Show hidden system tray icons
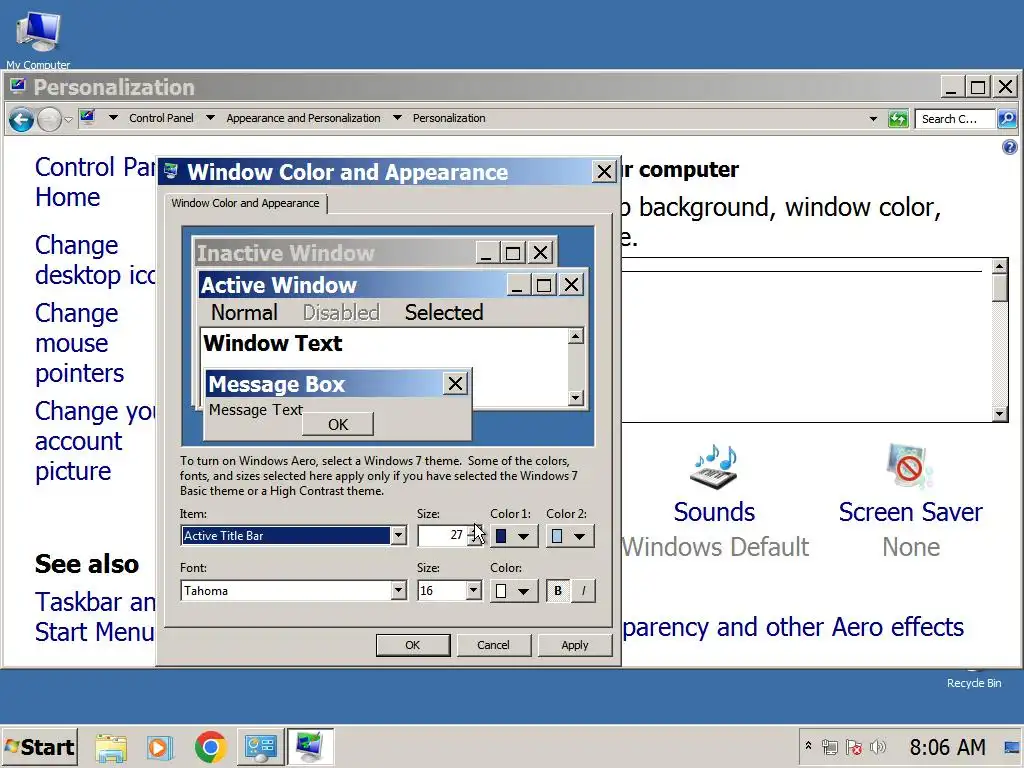This screenshot has width=1024, height=768. click(x=808, y=746)
